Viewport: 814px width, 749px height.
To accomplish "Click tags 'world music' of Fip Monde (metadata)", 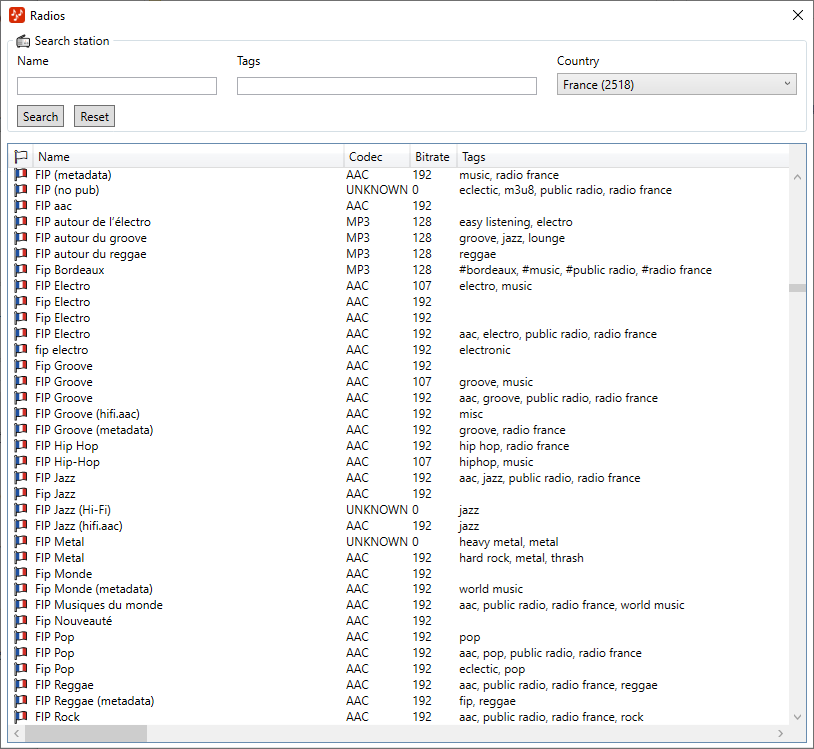I will coord(491,589).
